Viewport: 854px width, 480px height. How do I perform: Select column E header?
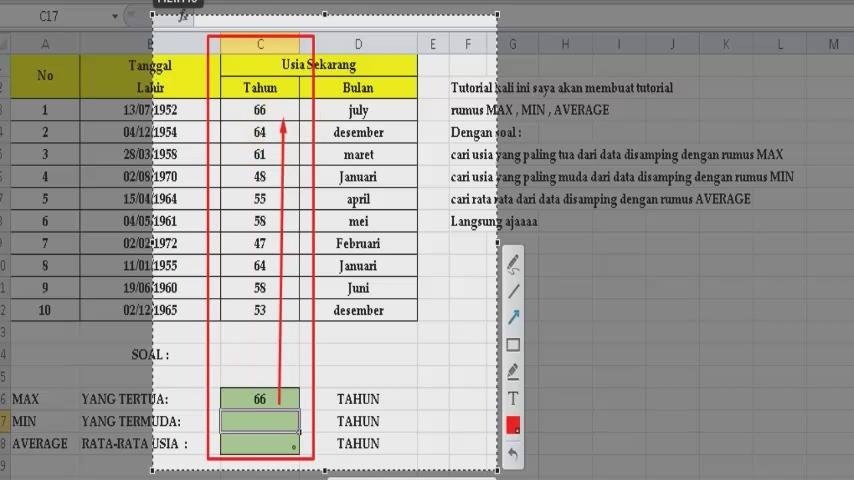pos(433,44)
